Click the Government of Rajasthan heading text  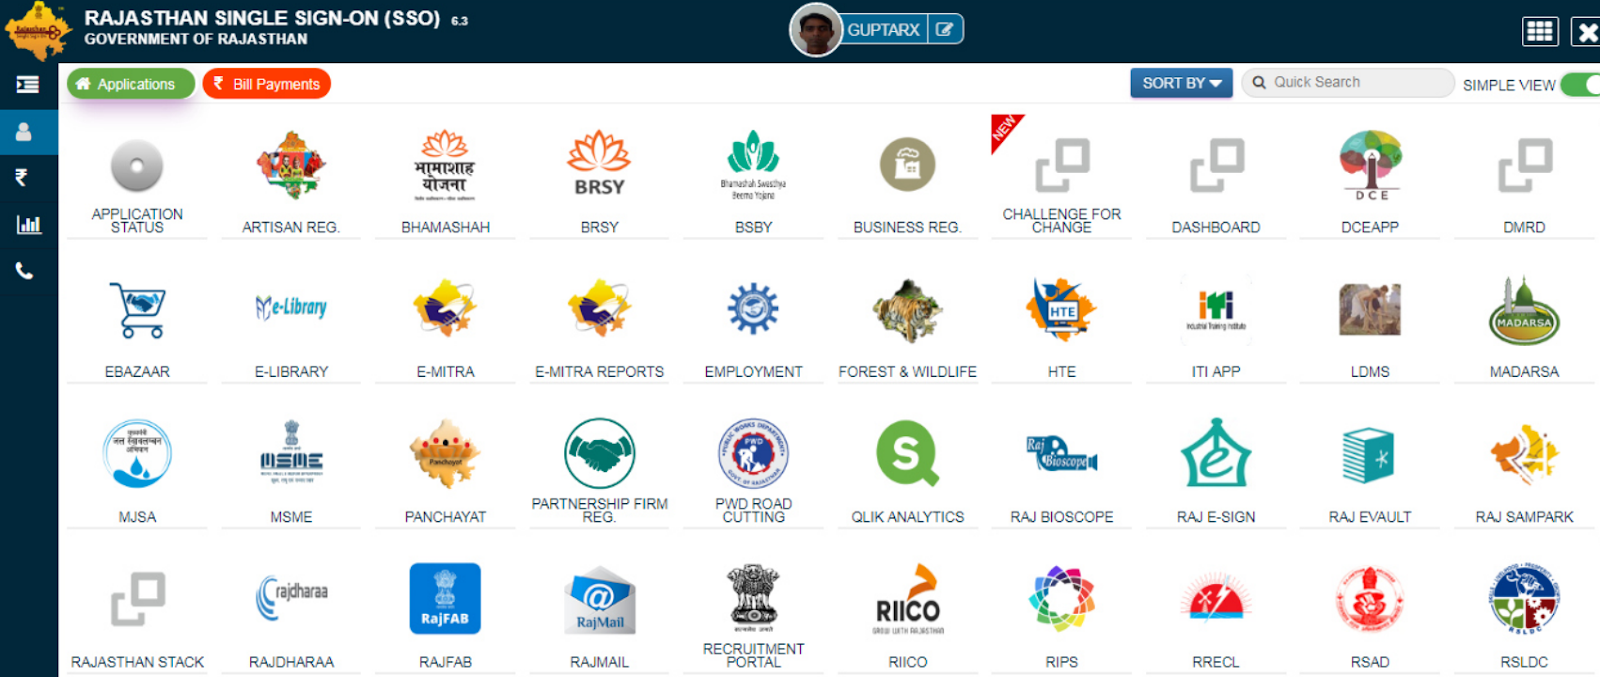click(x=196, y=39)
